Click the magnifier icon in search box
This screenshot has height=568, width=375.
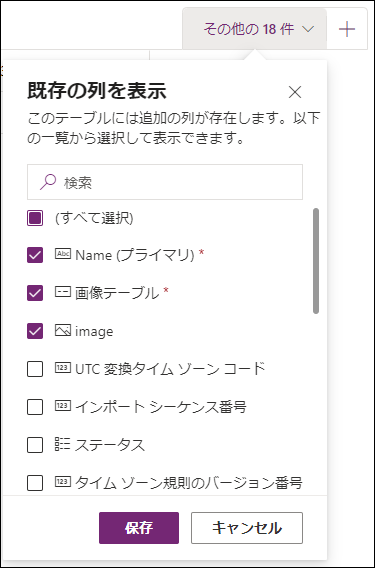pyautogui.click(x=48, y=182)
